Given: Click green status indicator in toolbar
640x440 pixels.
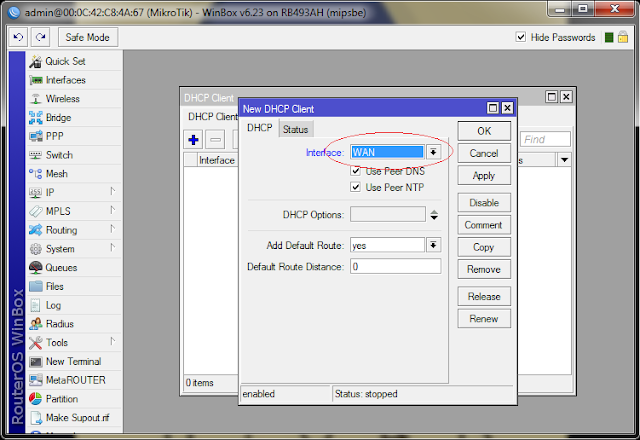Looking at the screenshot, I should [x=609, y=38].
